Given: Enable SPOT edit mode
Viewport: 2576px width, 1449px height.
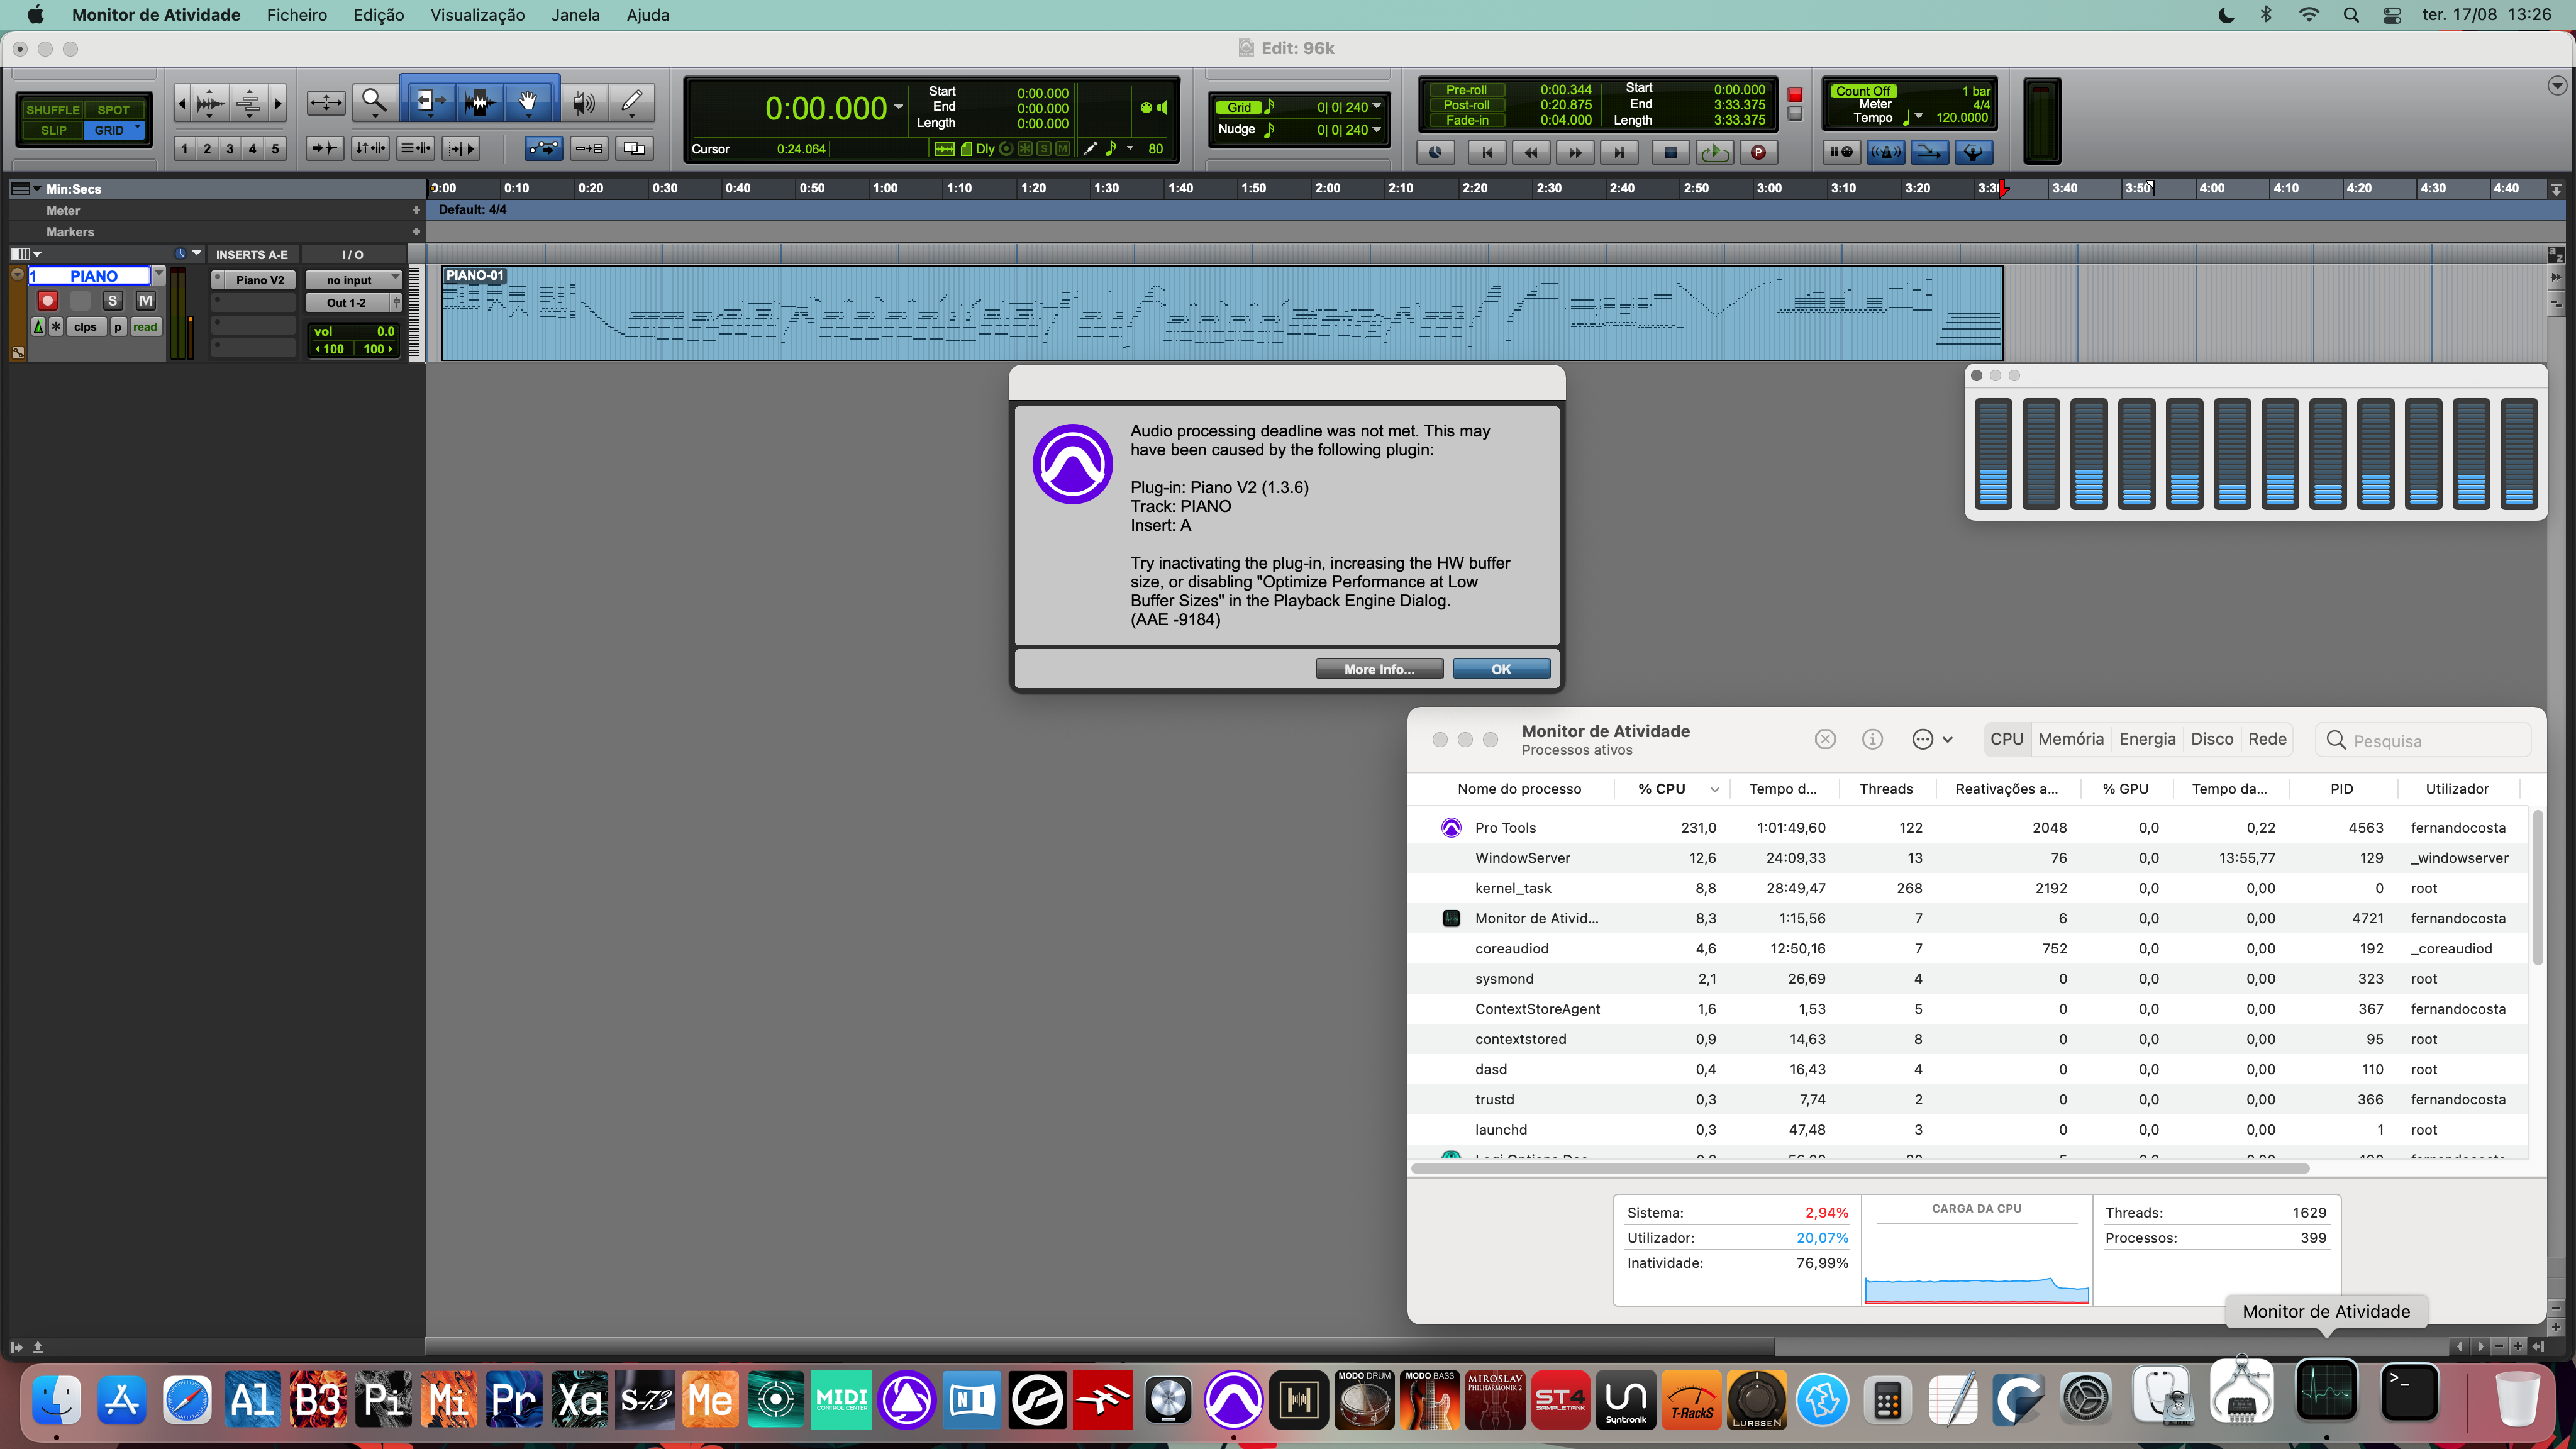Looking at the screenshot, I should click(x=113, y=110).
